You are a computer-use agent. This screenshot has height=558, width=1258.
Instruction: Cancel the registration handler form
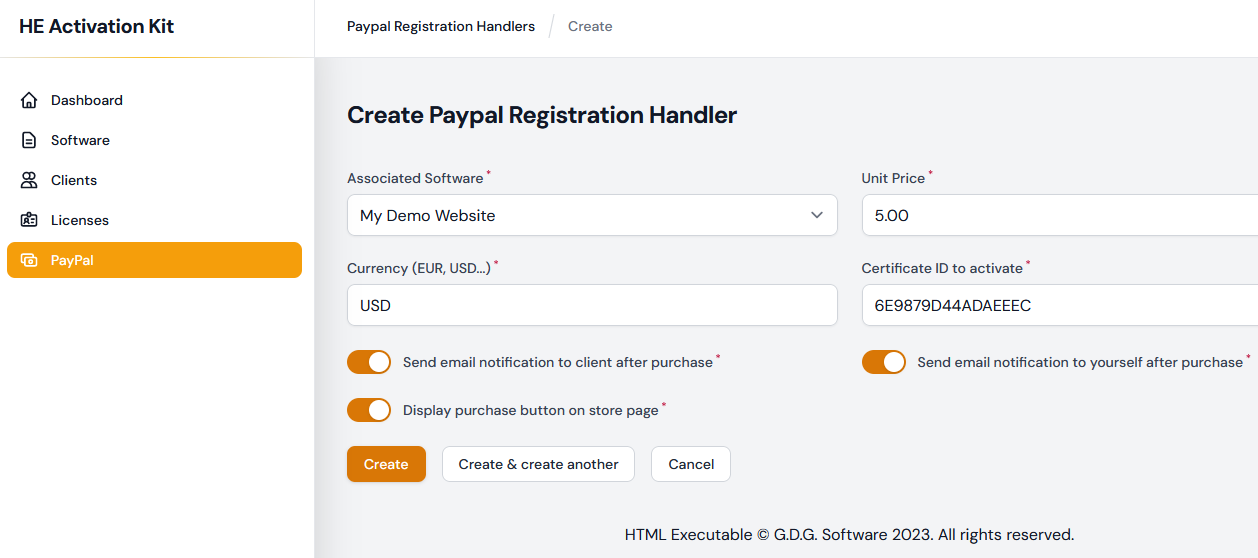tap(691, 464)
